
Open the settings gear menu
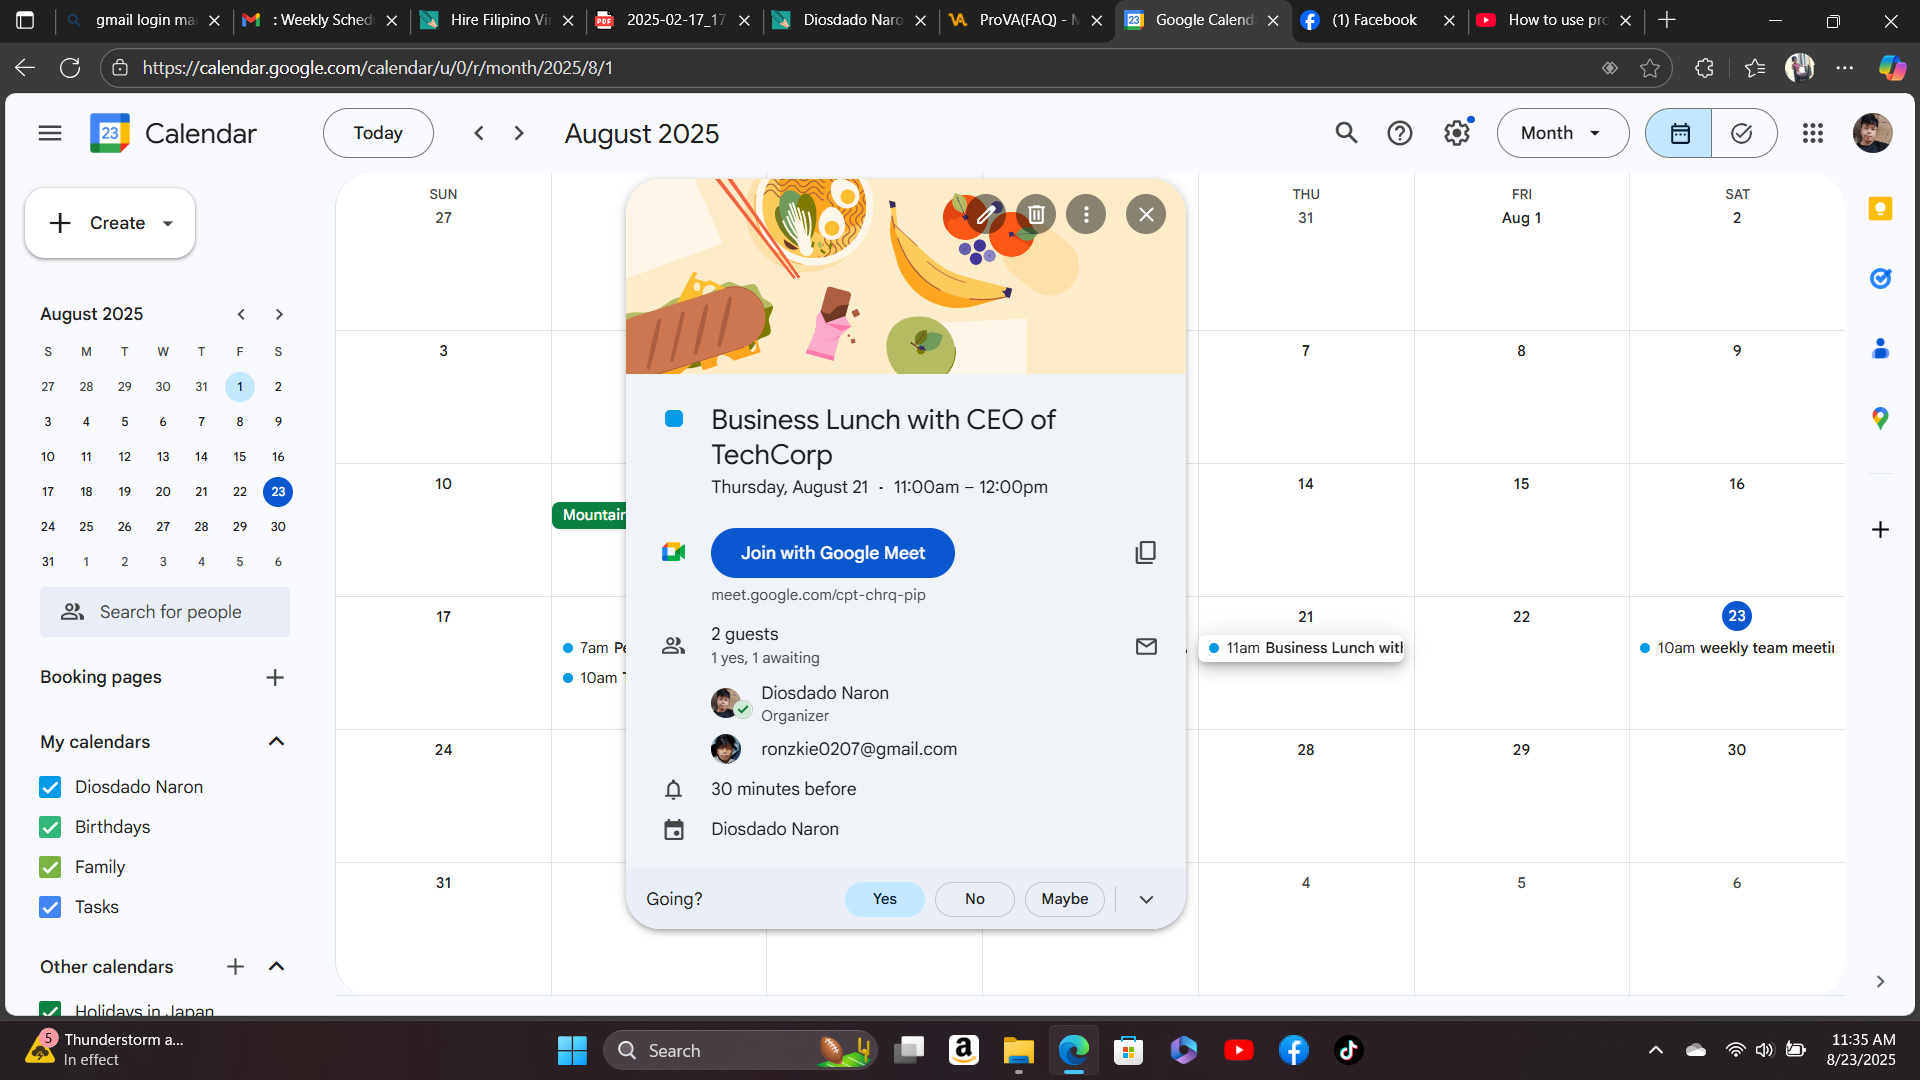pos(1457,133)
